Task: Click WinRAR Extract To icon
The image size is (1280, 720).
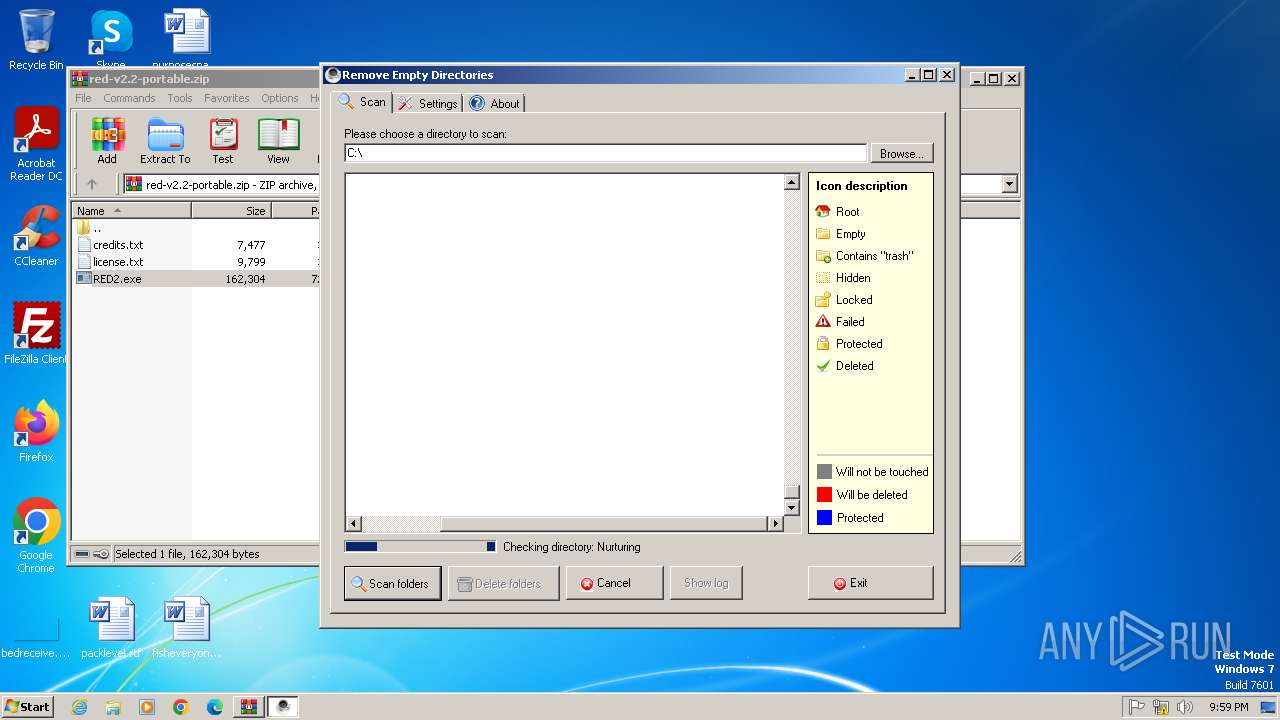Action: coord(165,141)
